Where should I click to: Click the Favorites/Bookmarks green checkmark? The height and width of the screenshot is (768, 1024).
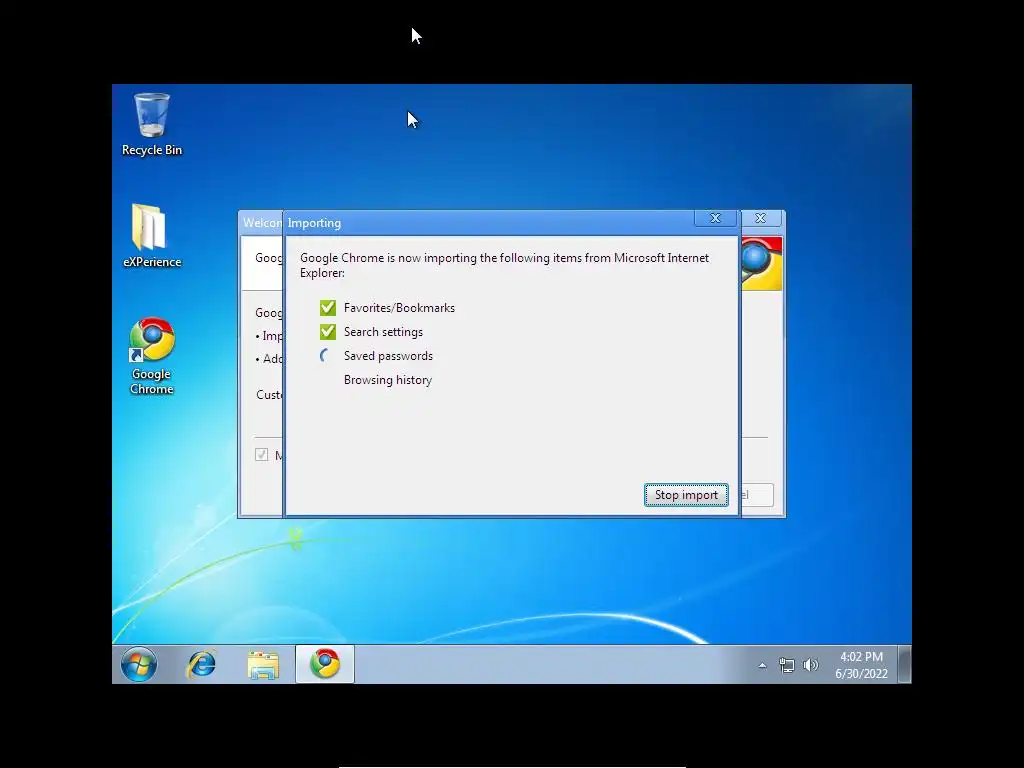tap(328, 308)
